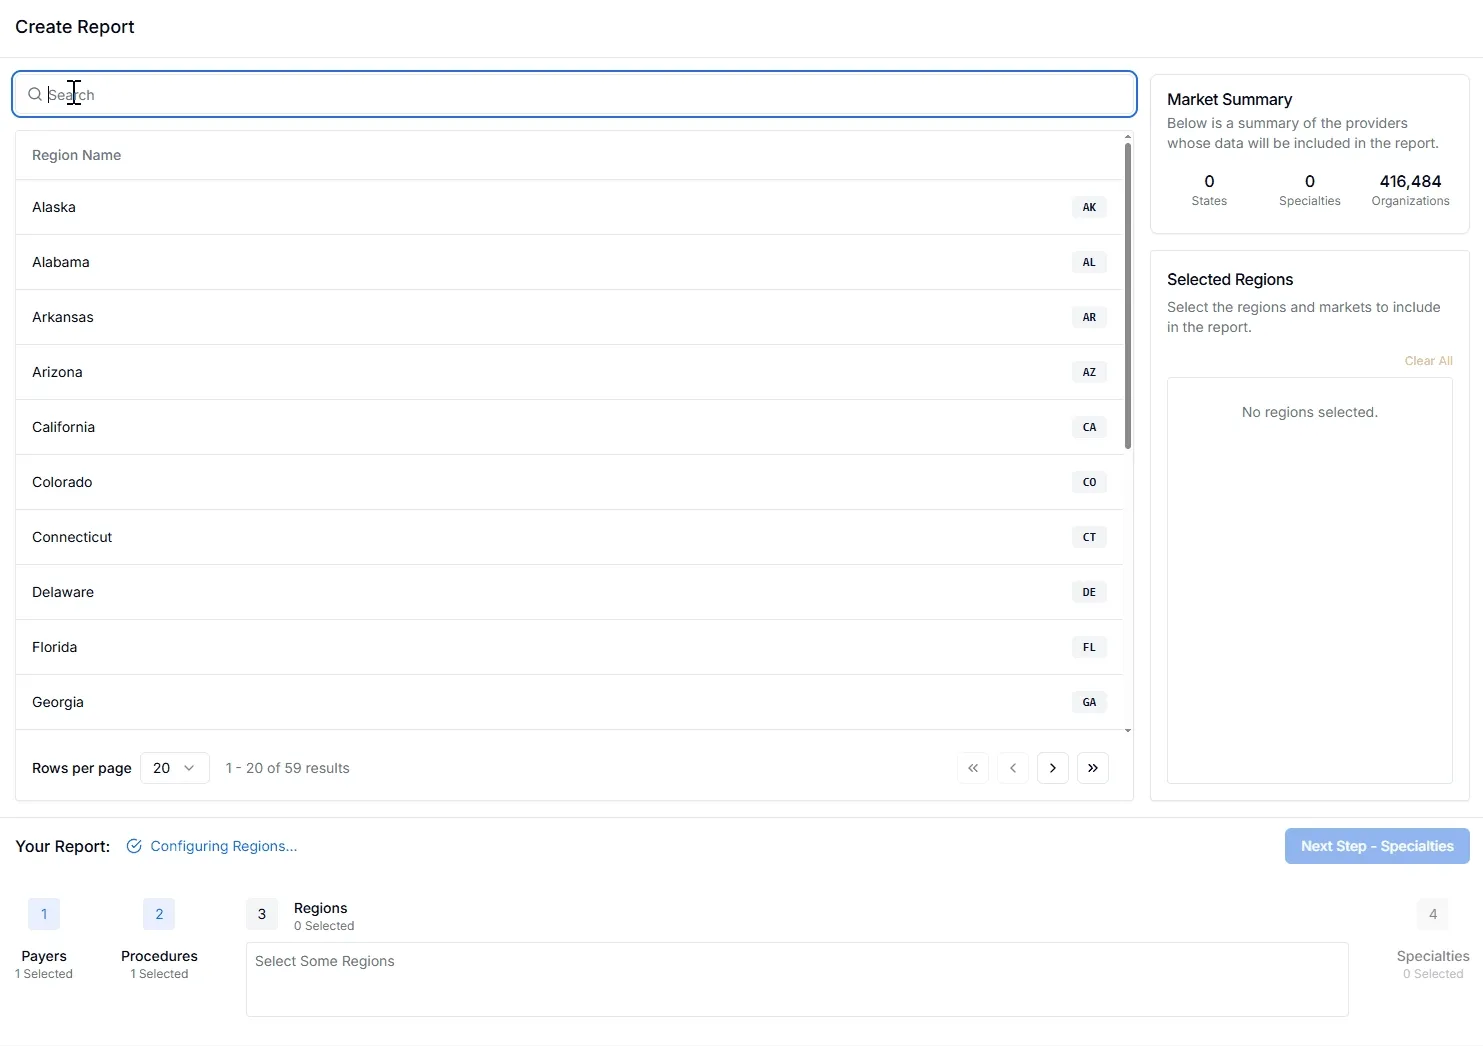1483x1046 pixels.
Task: Select the Colorado region row
Action: click(x=569, y=482)
